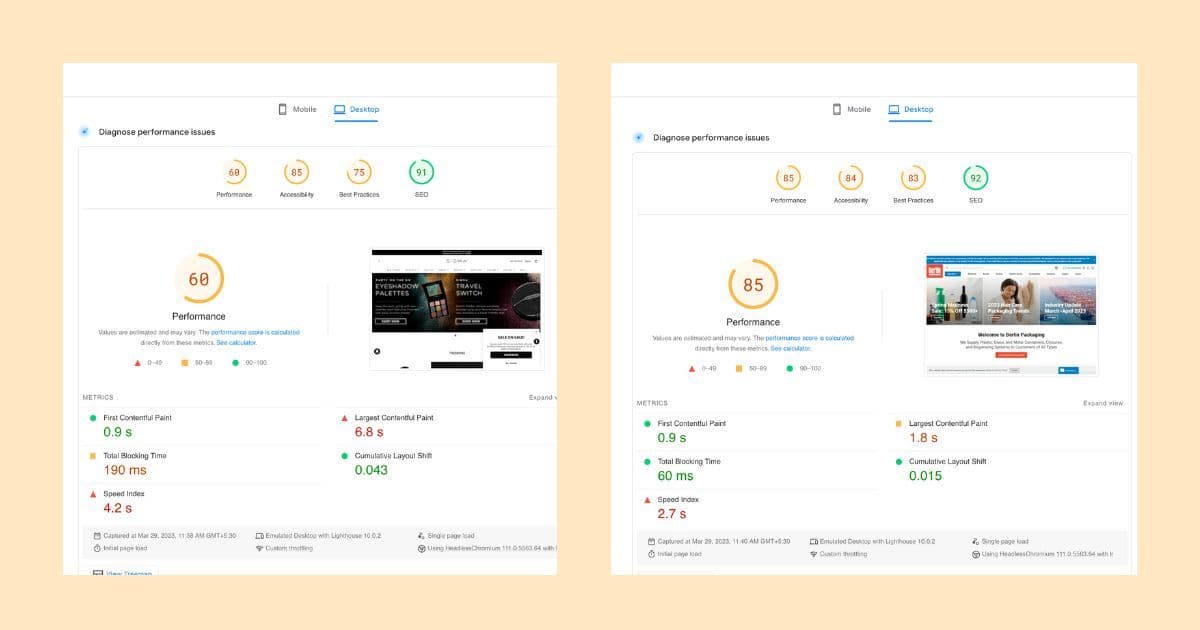The image size is (1200, 630).
Task: Click the Accessibility score 85 gauge in left report
Action: tap(296, 172)
